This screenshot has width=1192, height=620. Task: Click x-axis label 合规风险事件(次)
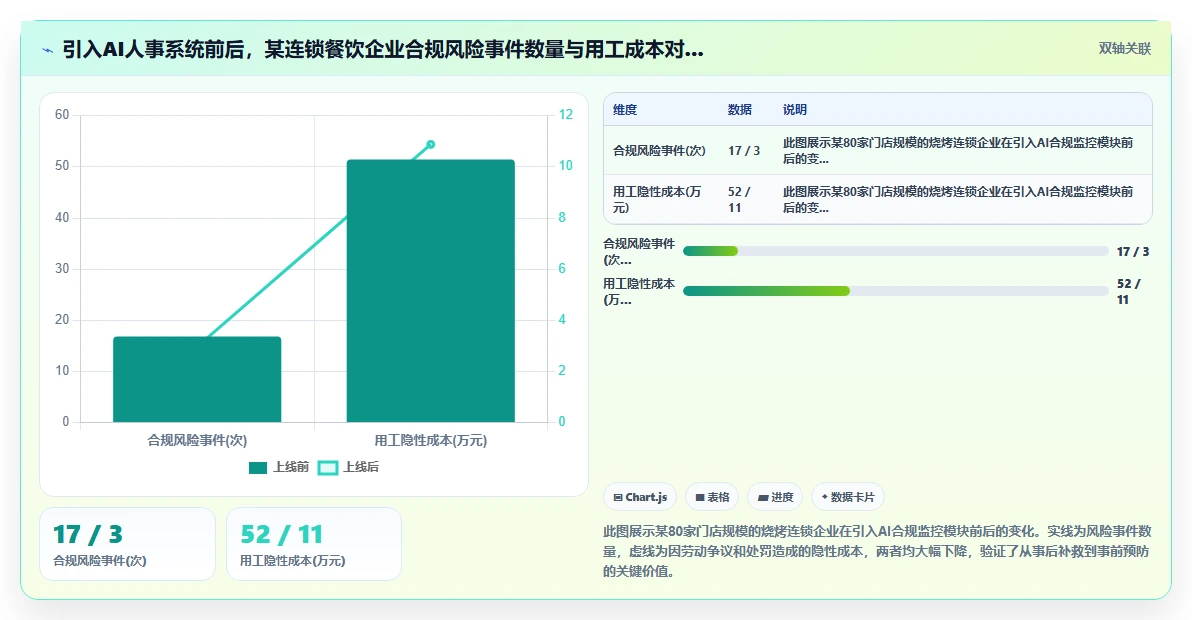click(x=197, y=440)
